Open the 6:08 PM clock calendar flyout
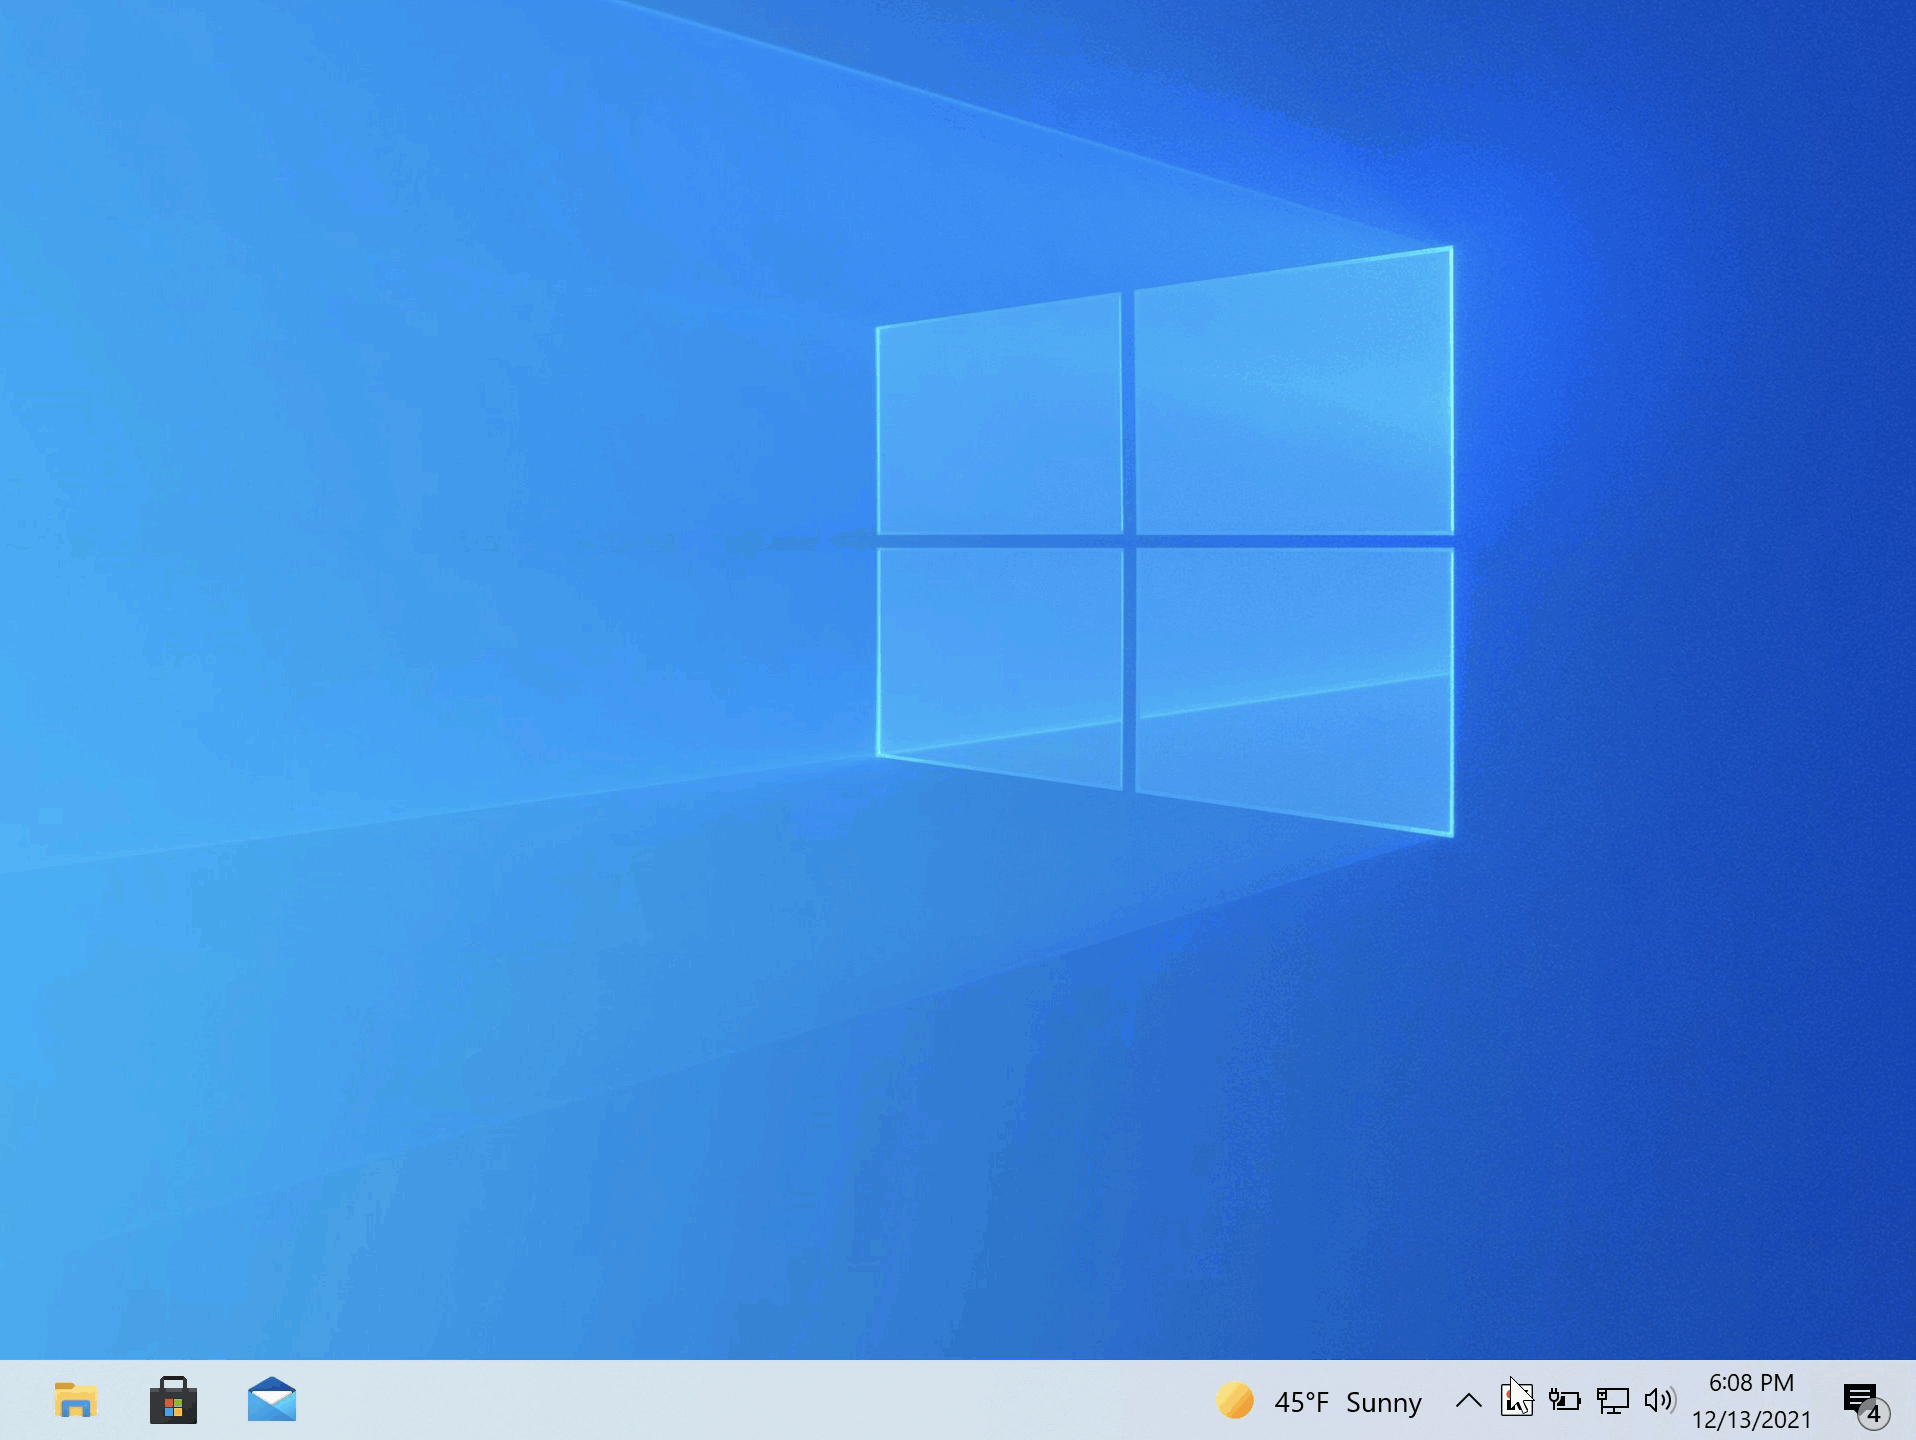Viewport: 1916px width, 1440px height. [1751, 1401]
